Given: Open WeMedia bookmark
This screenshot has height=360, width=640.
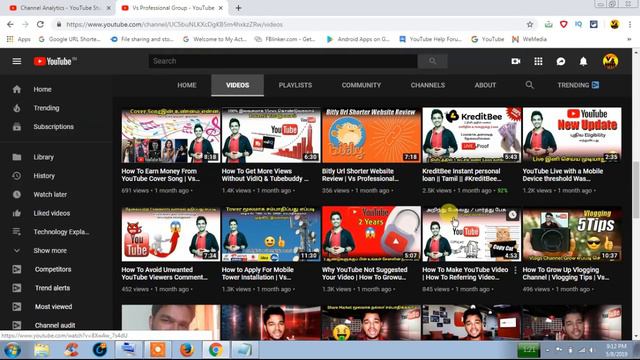Looking at the screenshot, I should coord(529,39).
